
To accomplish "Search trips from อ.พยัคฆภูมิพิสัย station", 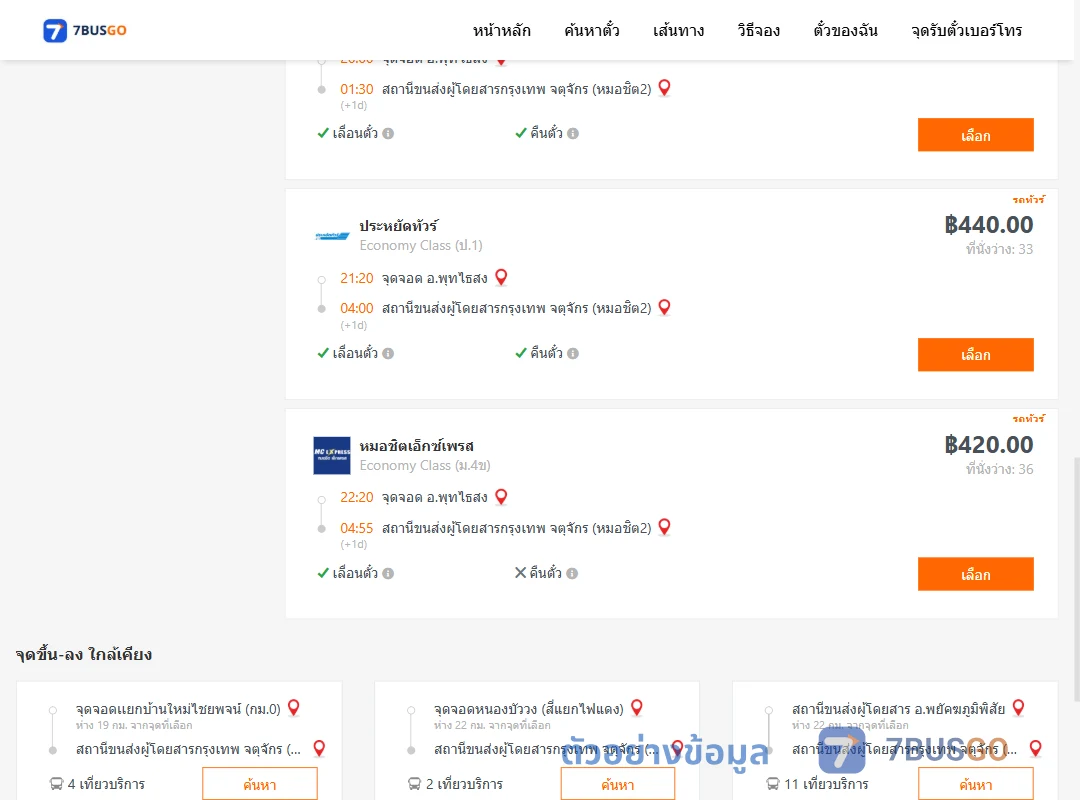I will pos(975,784).
